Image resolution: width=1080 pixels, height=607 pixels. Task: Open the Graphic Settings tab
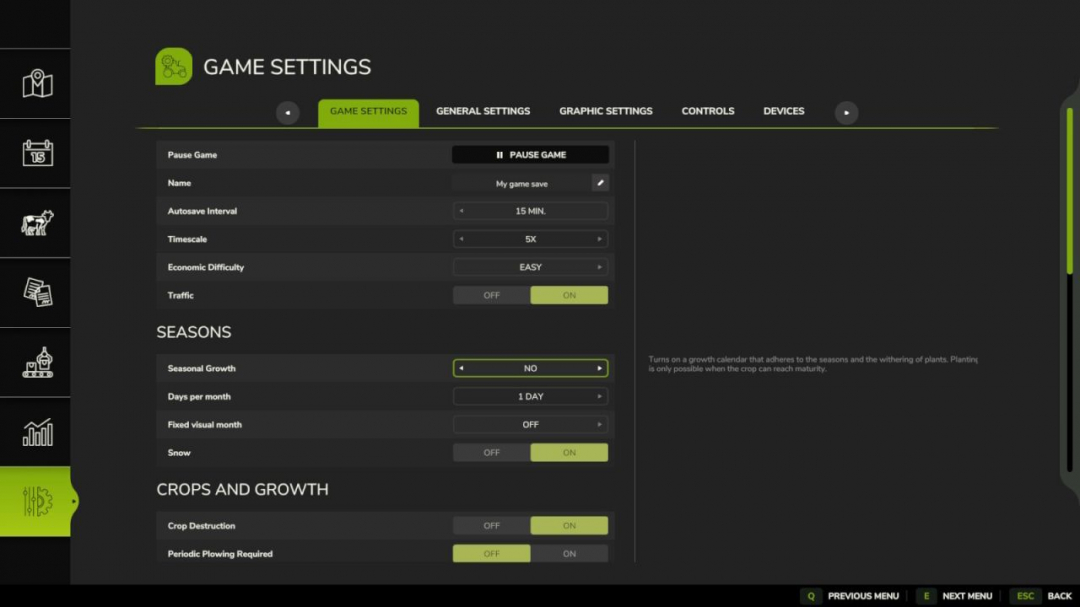click(x=606, y=111)
